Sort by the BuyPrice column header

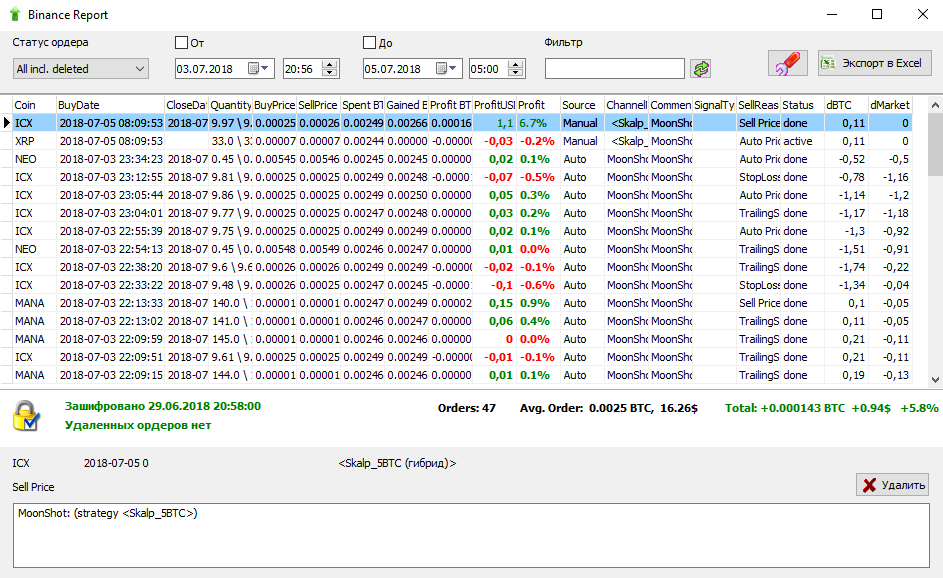[274, 105]
